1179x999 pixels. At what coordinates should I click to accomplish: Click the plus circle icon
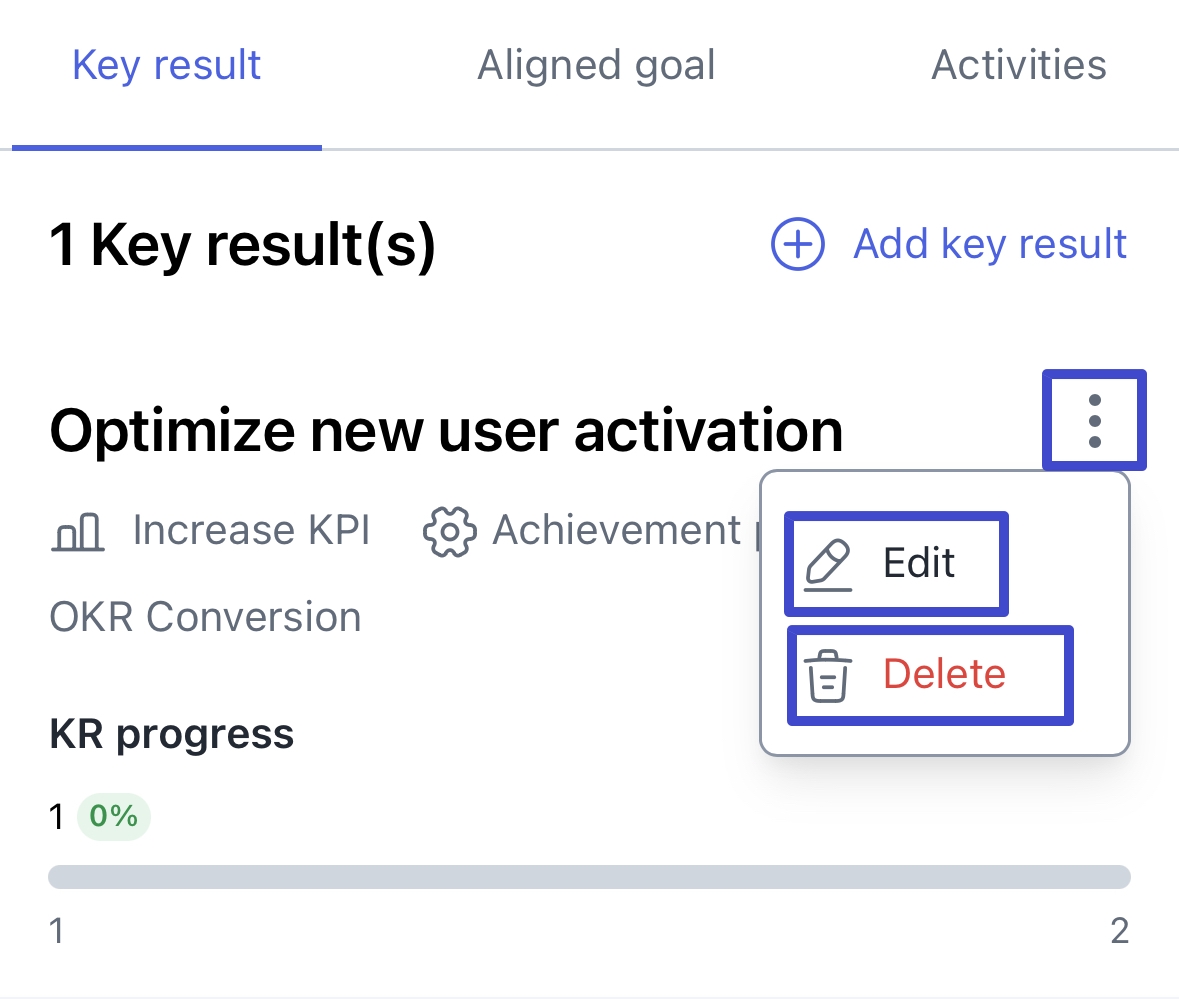click(797, 244)
